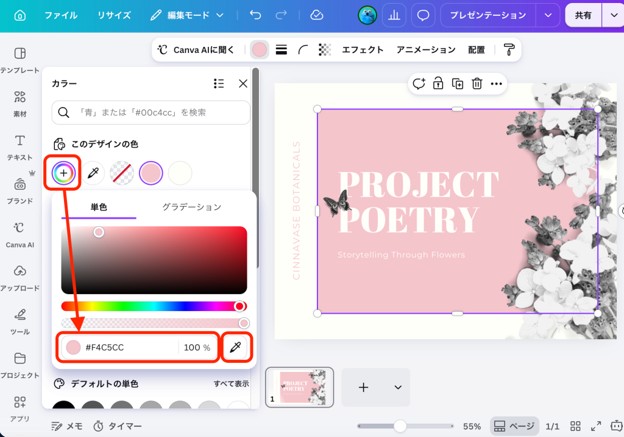The image size is (624, 437).
Task: Expand the プレゼンテーション dropdown arrow
Action: tap(548, 16)
